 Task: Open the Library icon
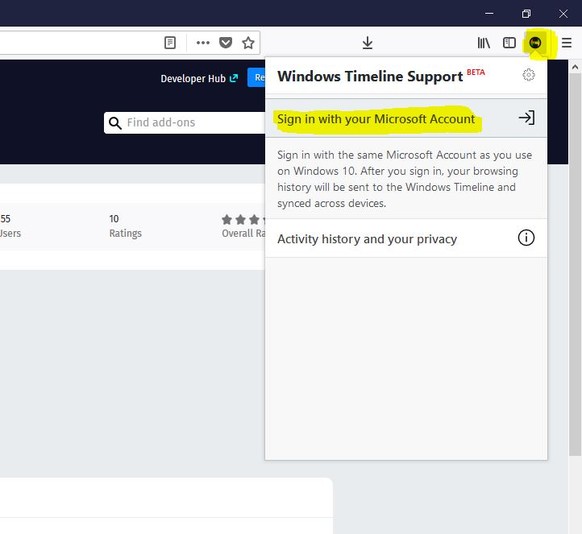pos(484,43)
